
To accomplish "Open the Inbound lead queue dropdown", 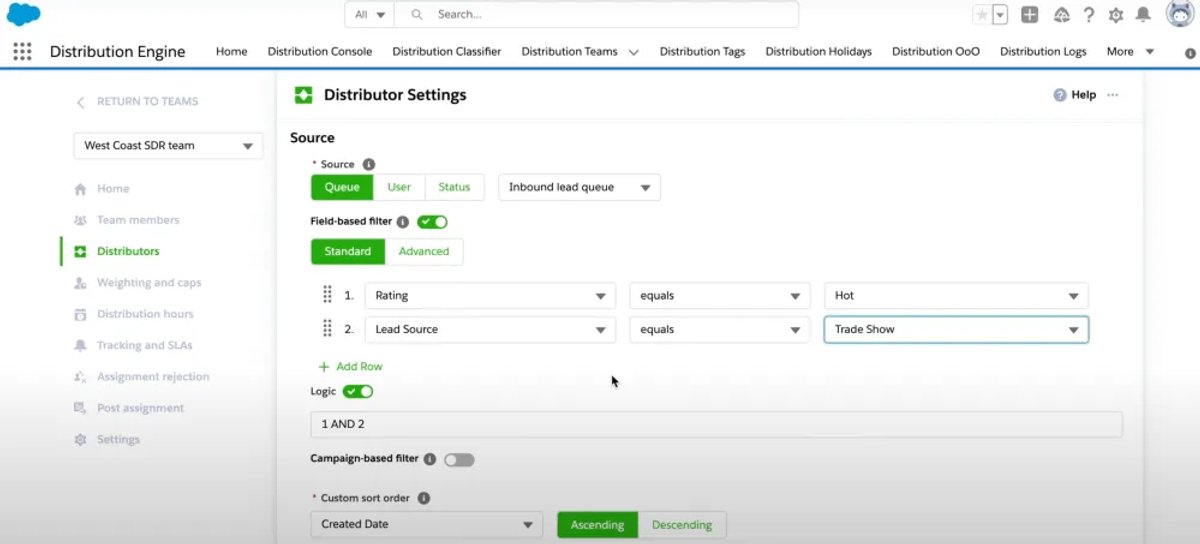I will coord(579,187).
